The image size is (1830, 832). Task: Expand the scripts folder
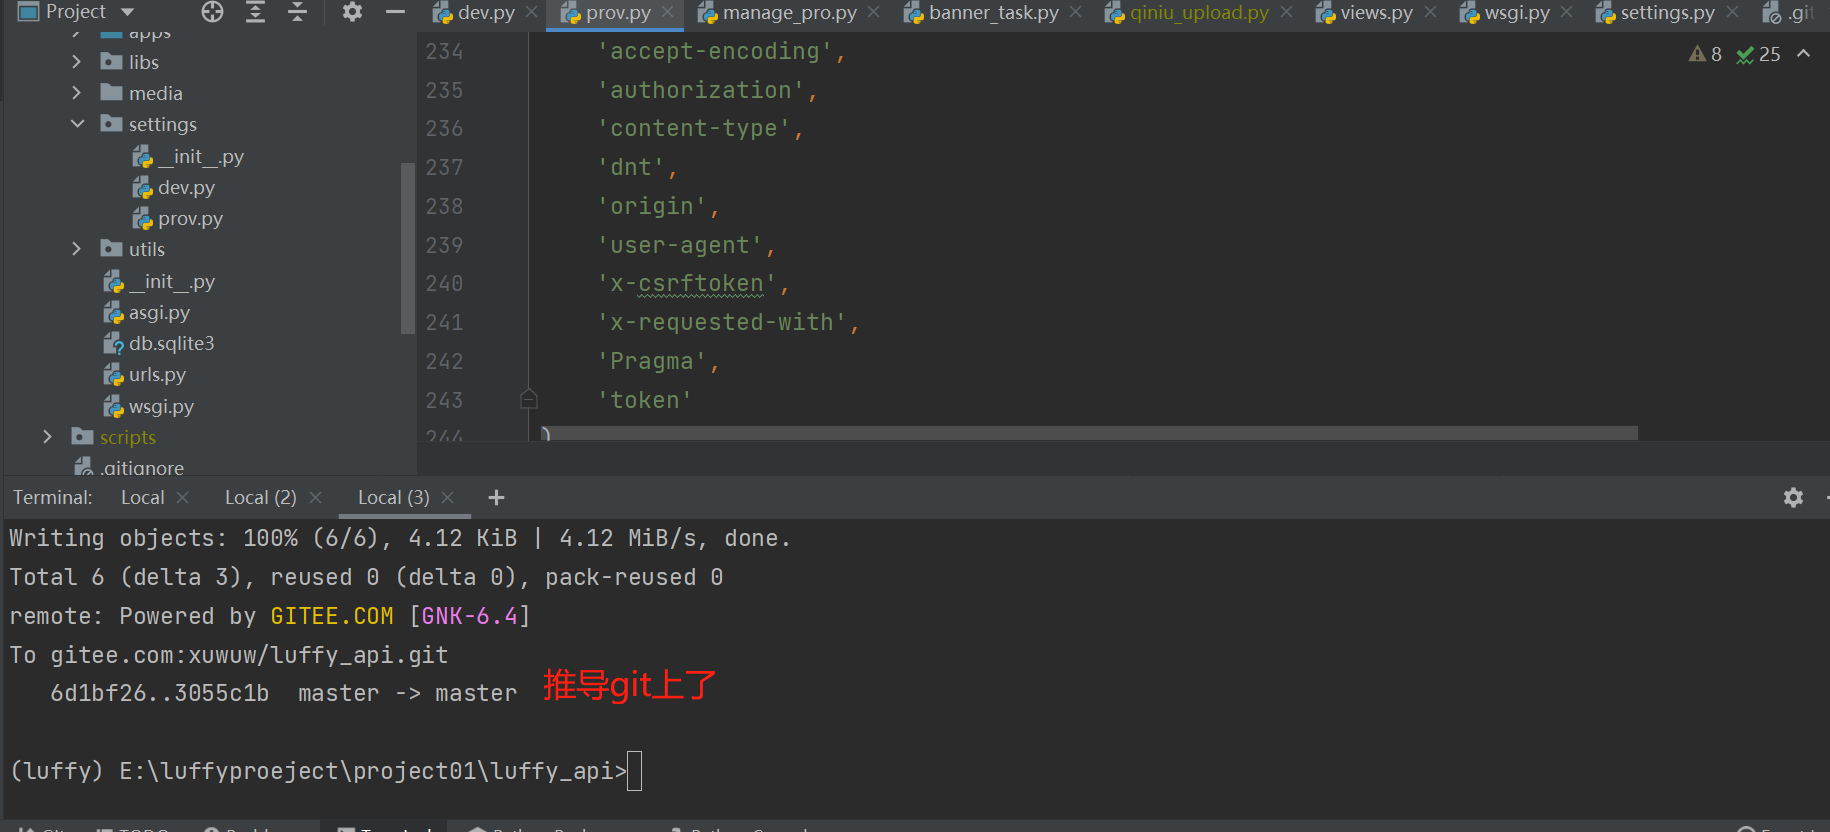47,437
